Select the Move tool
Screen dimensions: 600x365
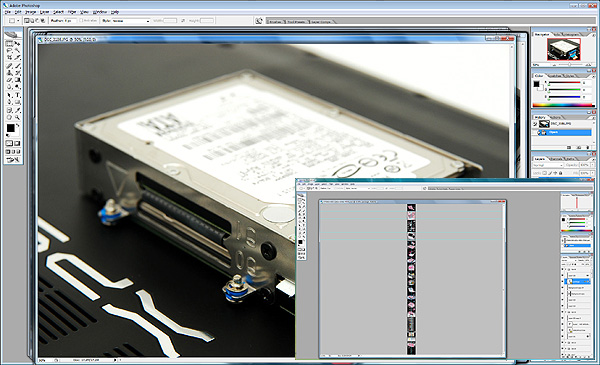[17, 44]
